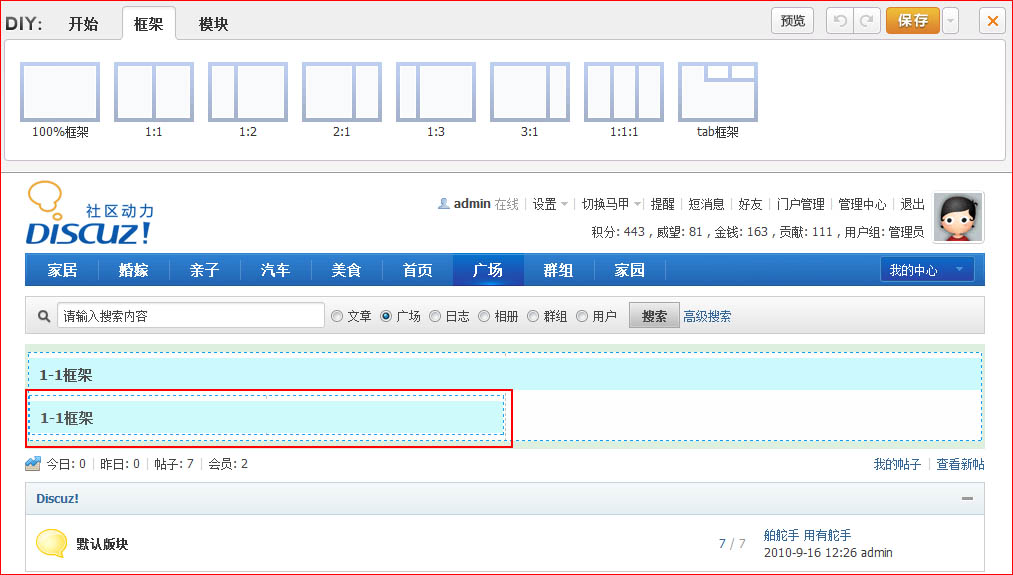The width and height of the screenshot is (1013, 575).
Task: Open the 设置 dropdown in user bar
Action: [550, 204]
